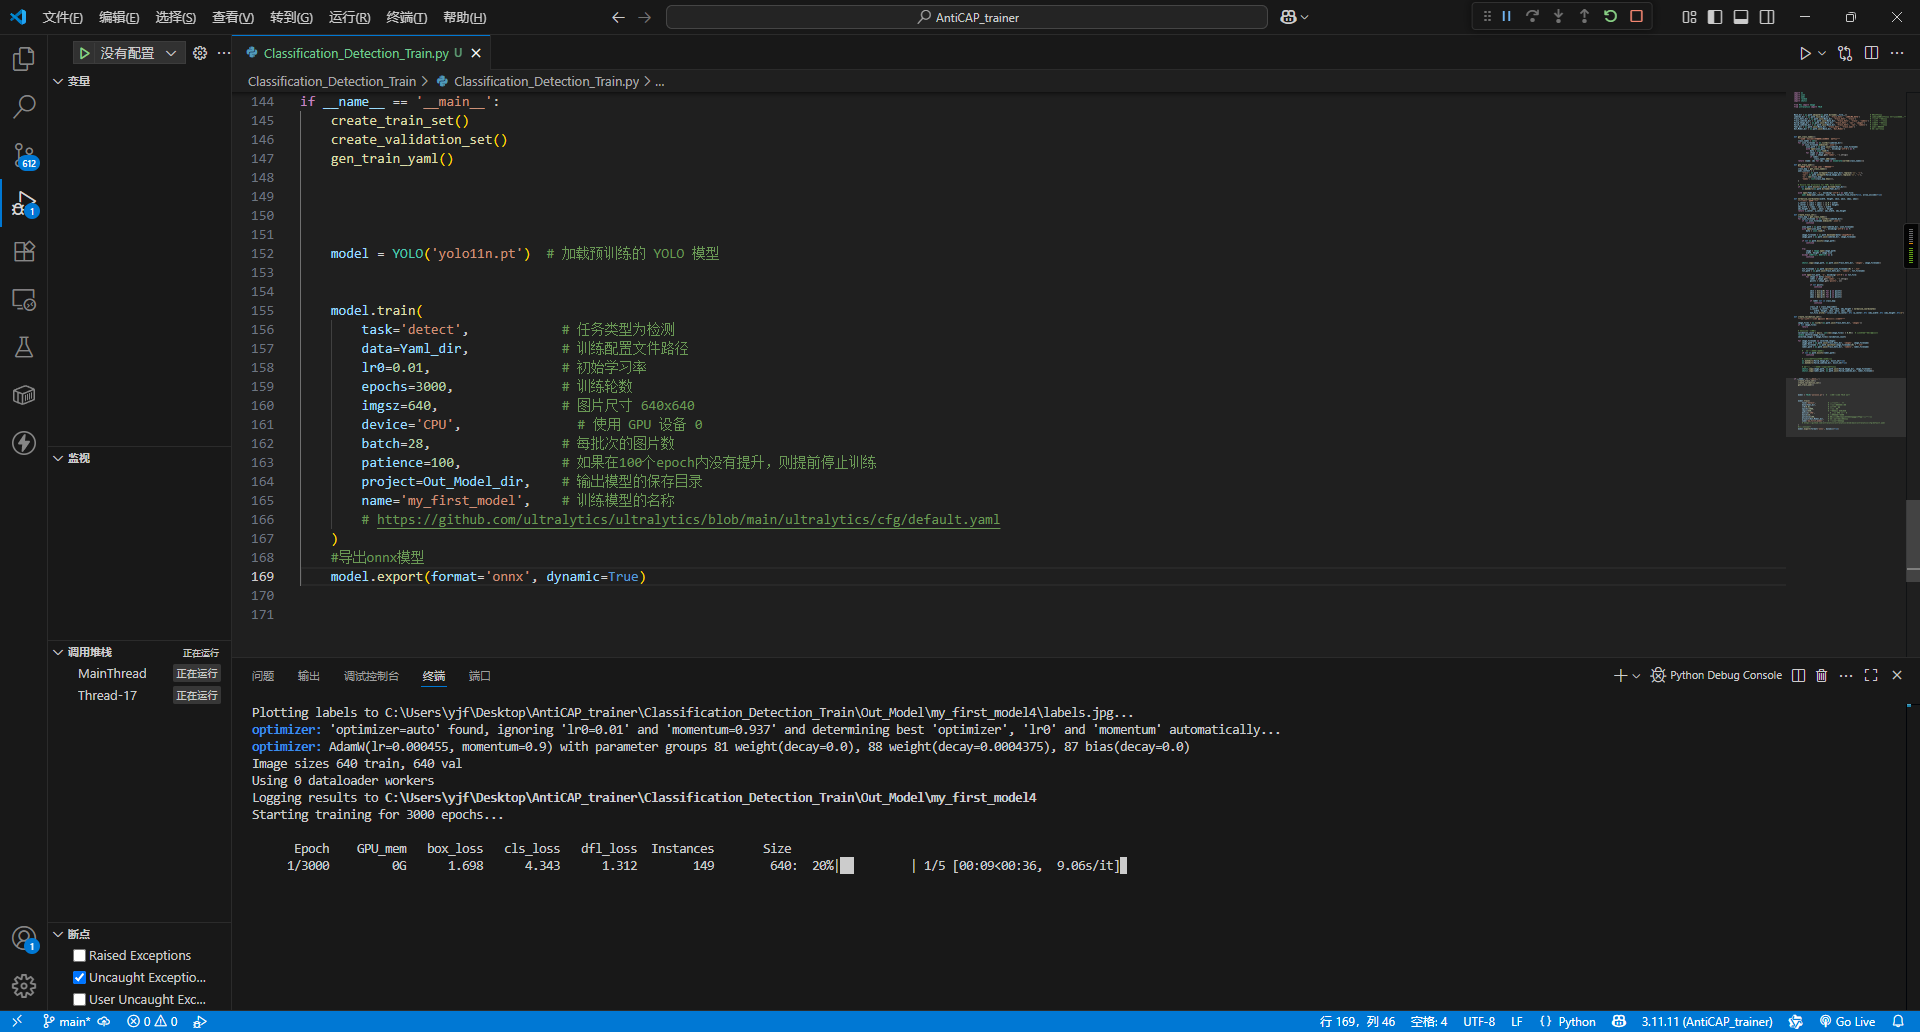Open the Explorer view in activity bar
The image size is (1920, 1032).
[x=24, y=59]
